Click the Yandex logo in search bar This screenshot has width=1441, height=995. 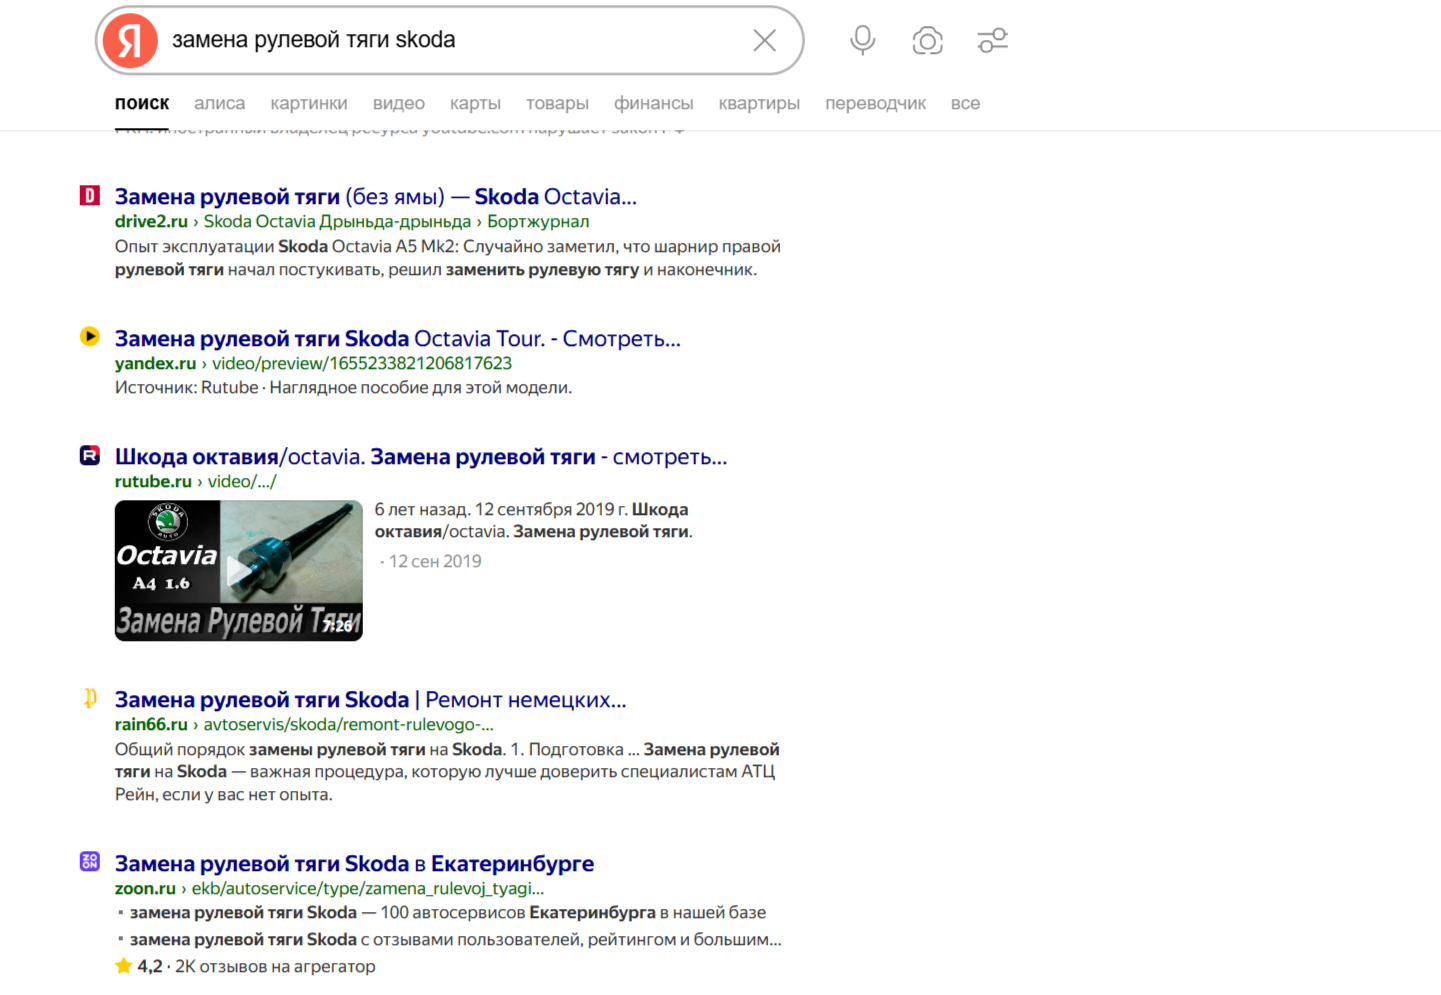(x=131, y=41)
